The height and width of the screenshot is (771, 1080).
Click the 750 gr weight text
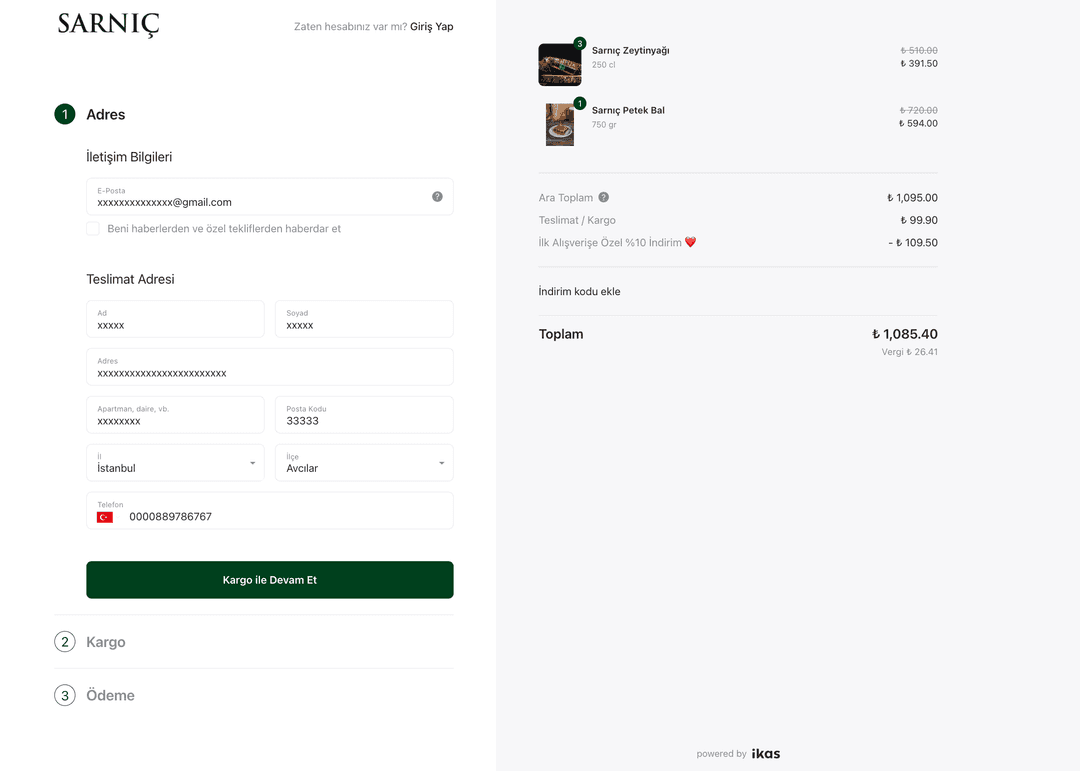pyautogui.click(x=604, y=125)
